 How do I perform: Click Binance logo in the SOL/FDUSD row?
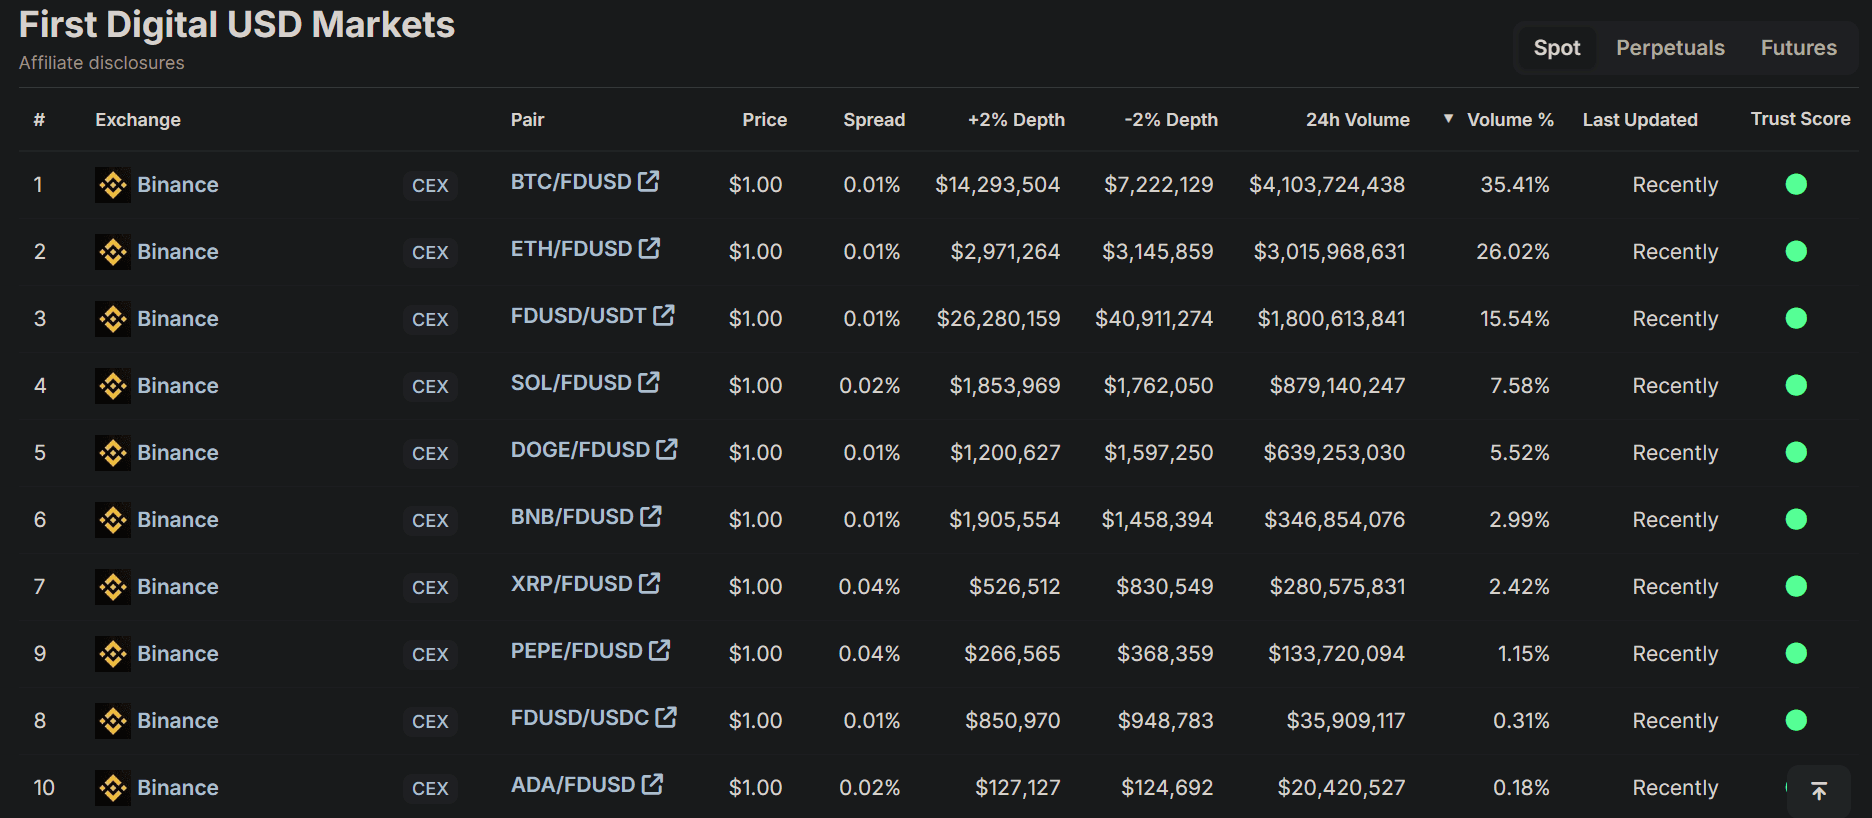click(112, 386)
